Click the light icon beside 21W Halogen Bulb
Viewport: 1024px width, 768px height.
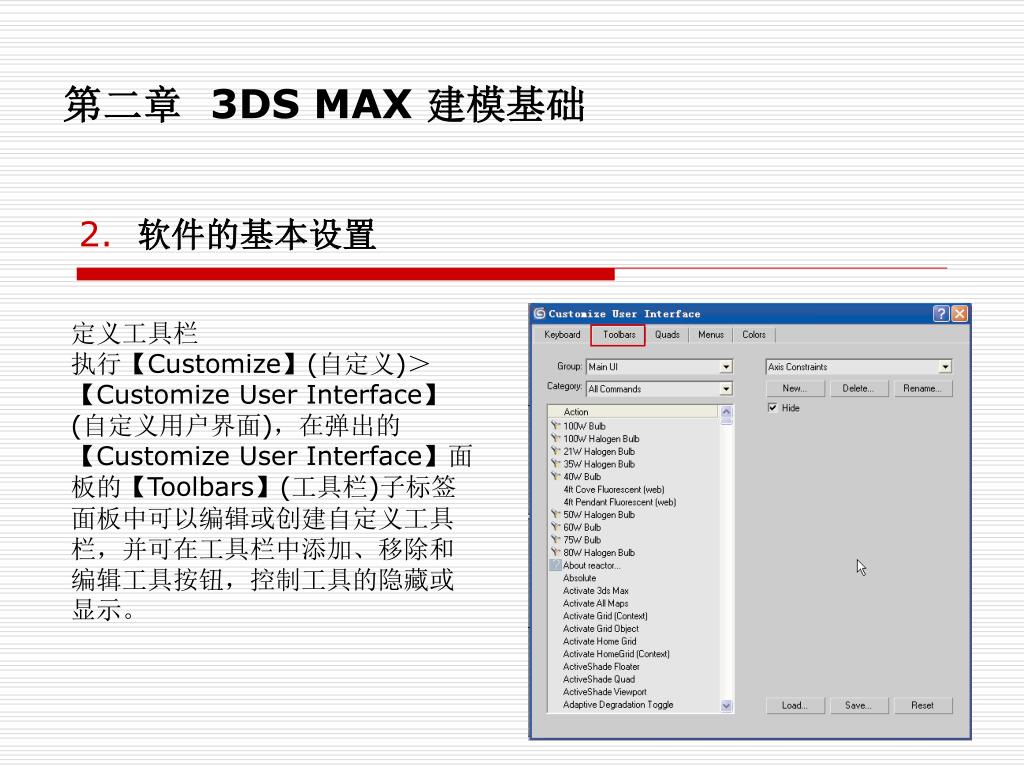pyautogui.click(x=555, y=451)
